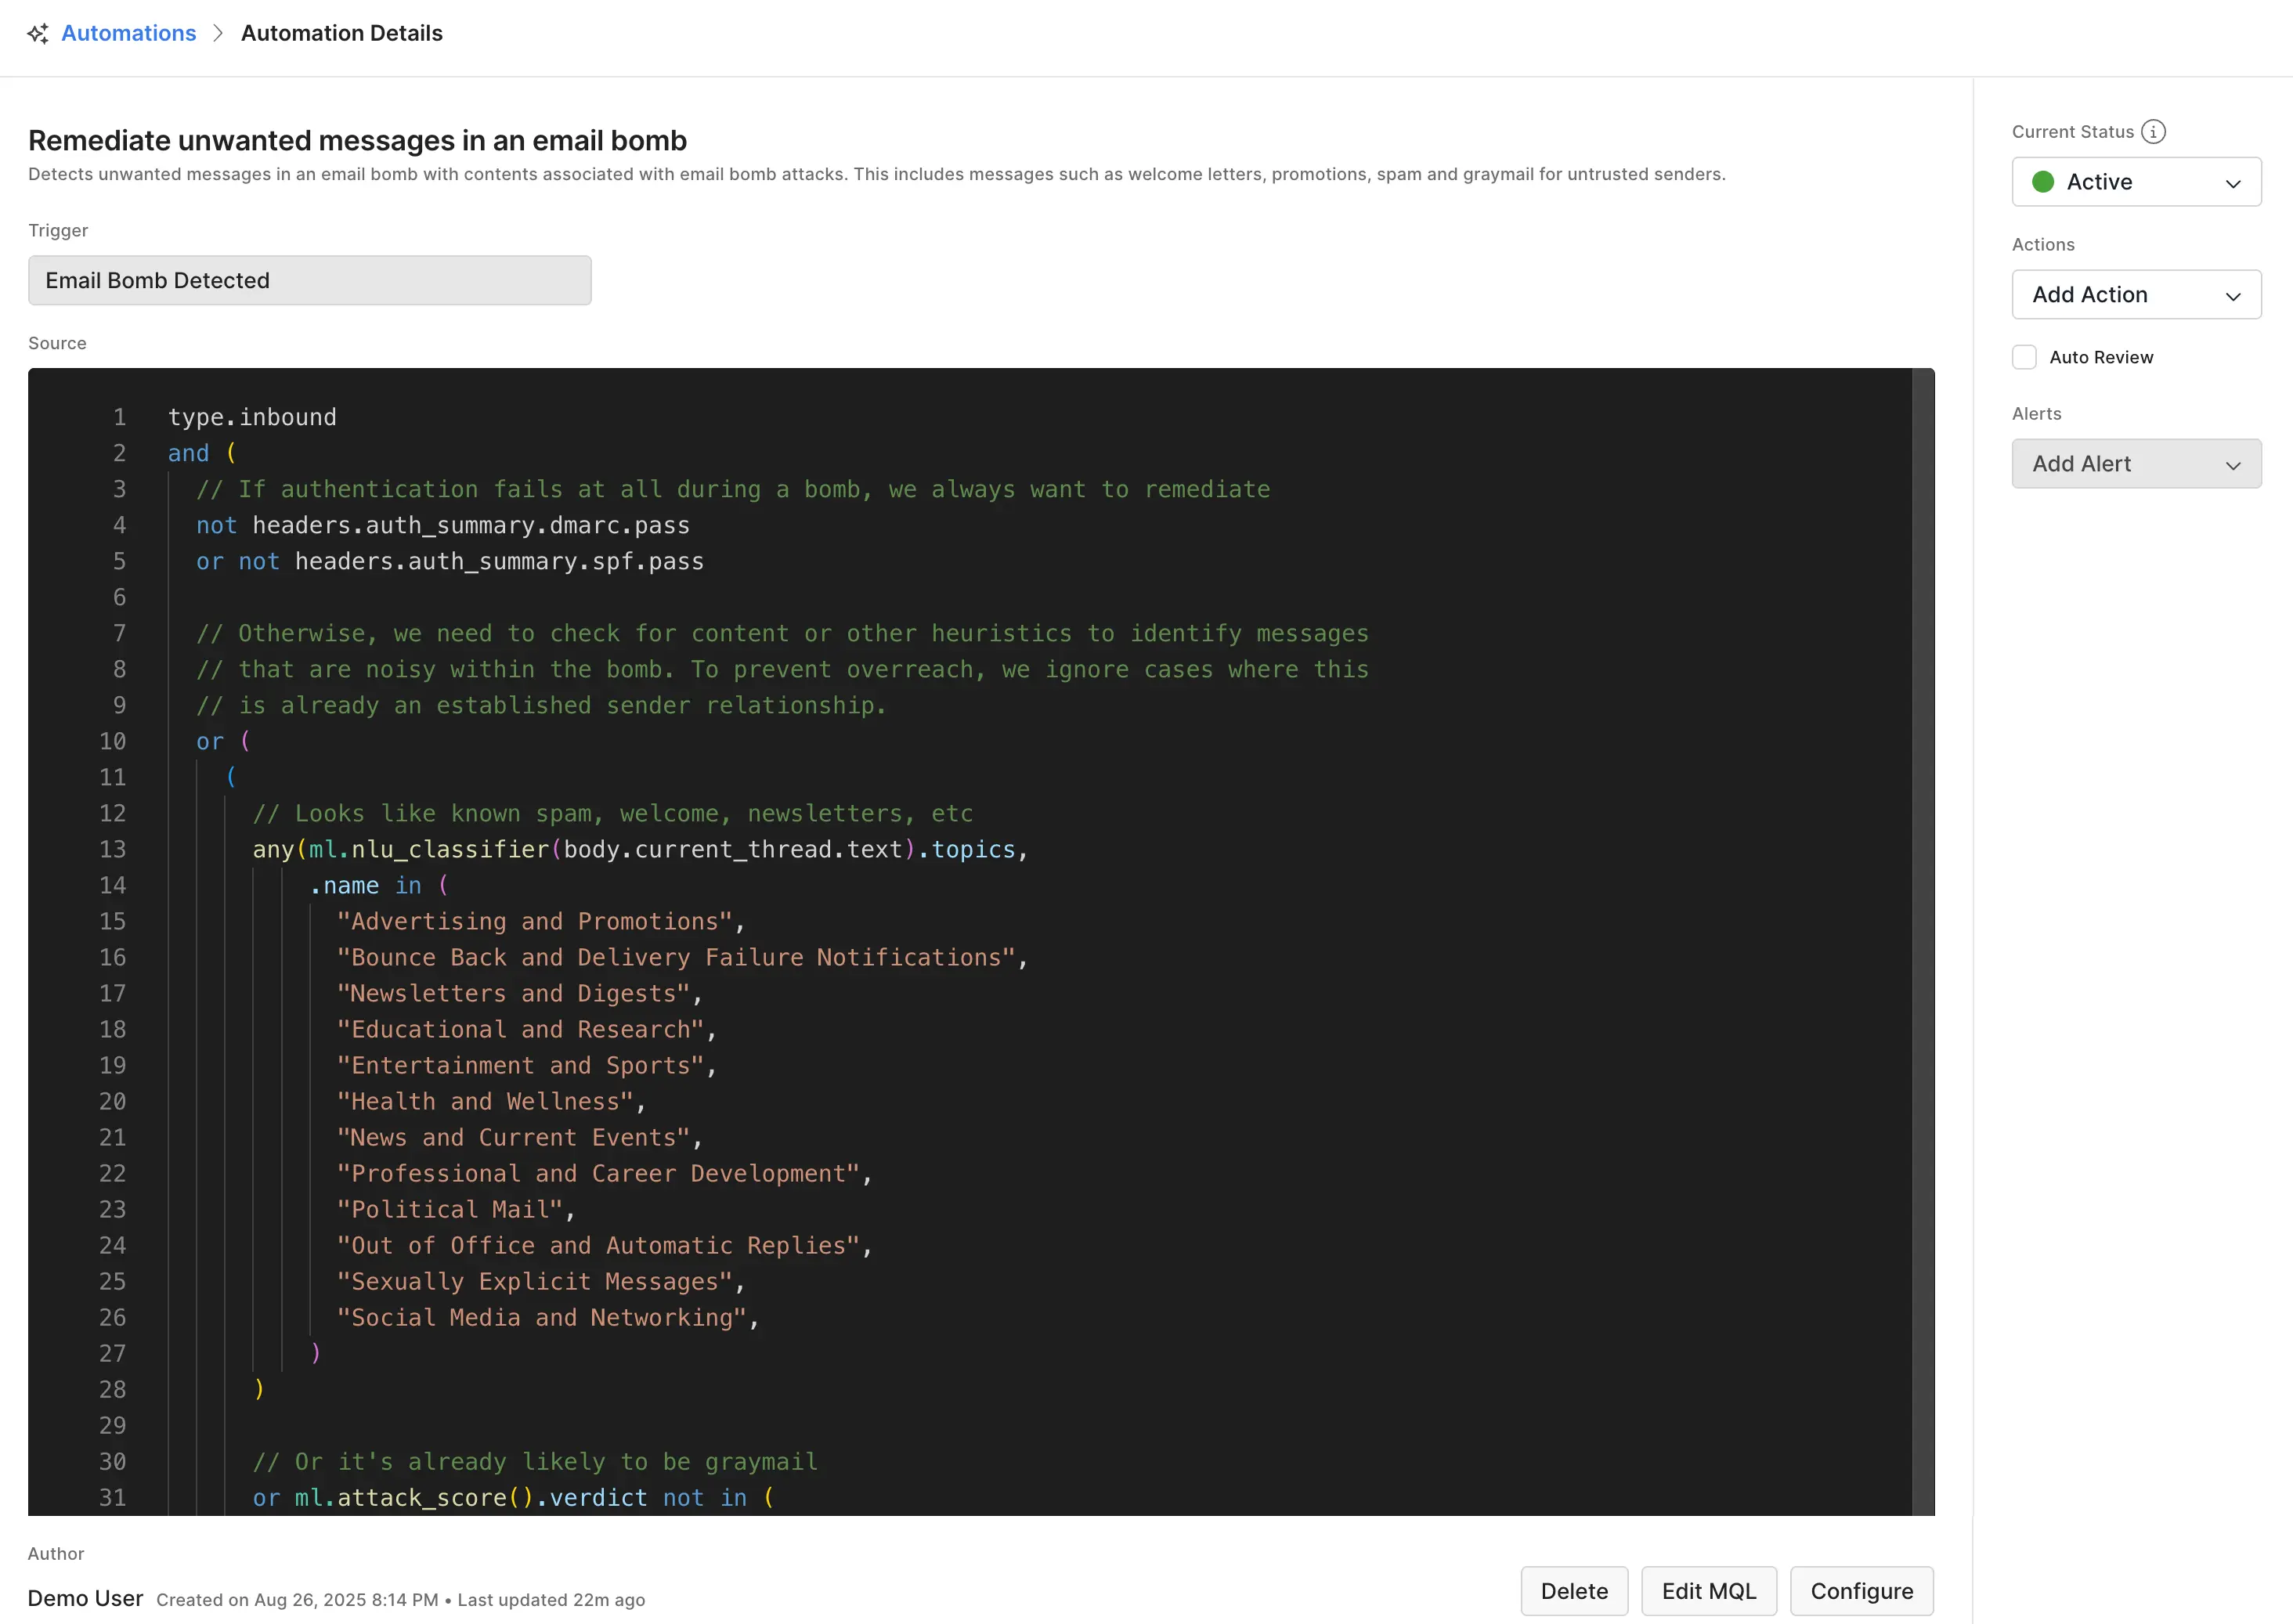Viewport: 2293px width, 1624px height.
Task: Click the Edit MQL button
Action: pyautogui.click(x=1708, y=1591)
